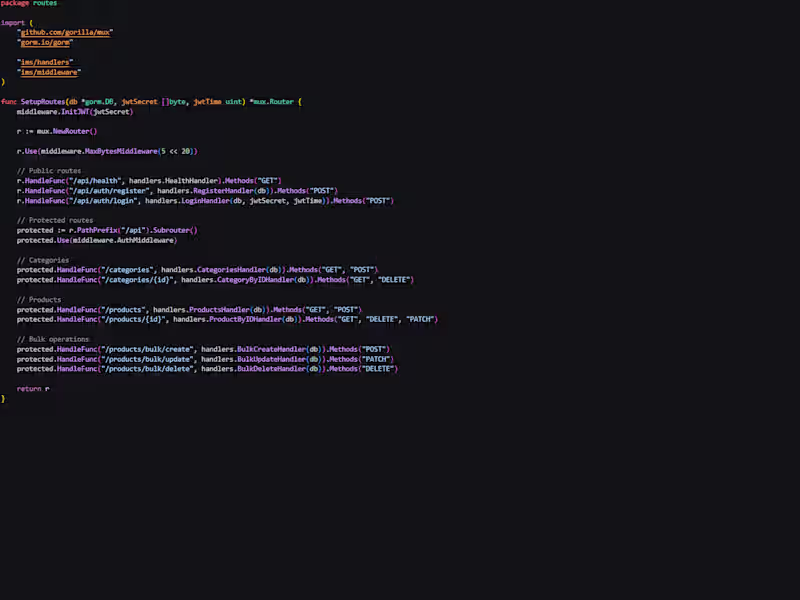
Task: Click the "/categories/{id}" route string
Action: point(137,280)
